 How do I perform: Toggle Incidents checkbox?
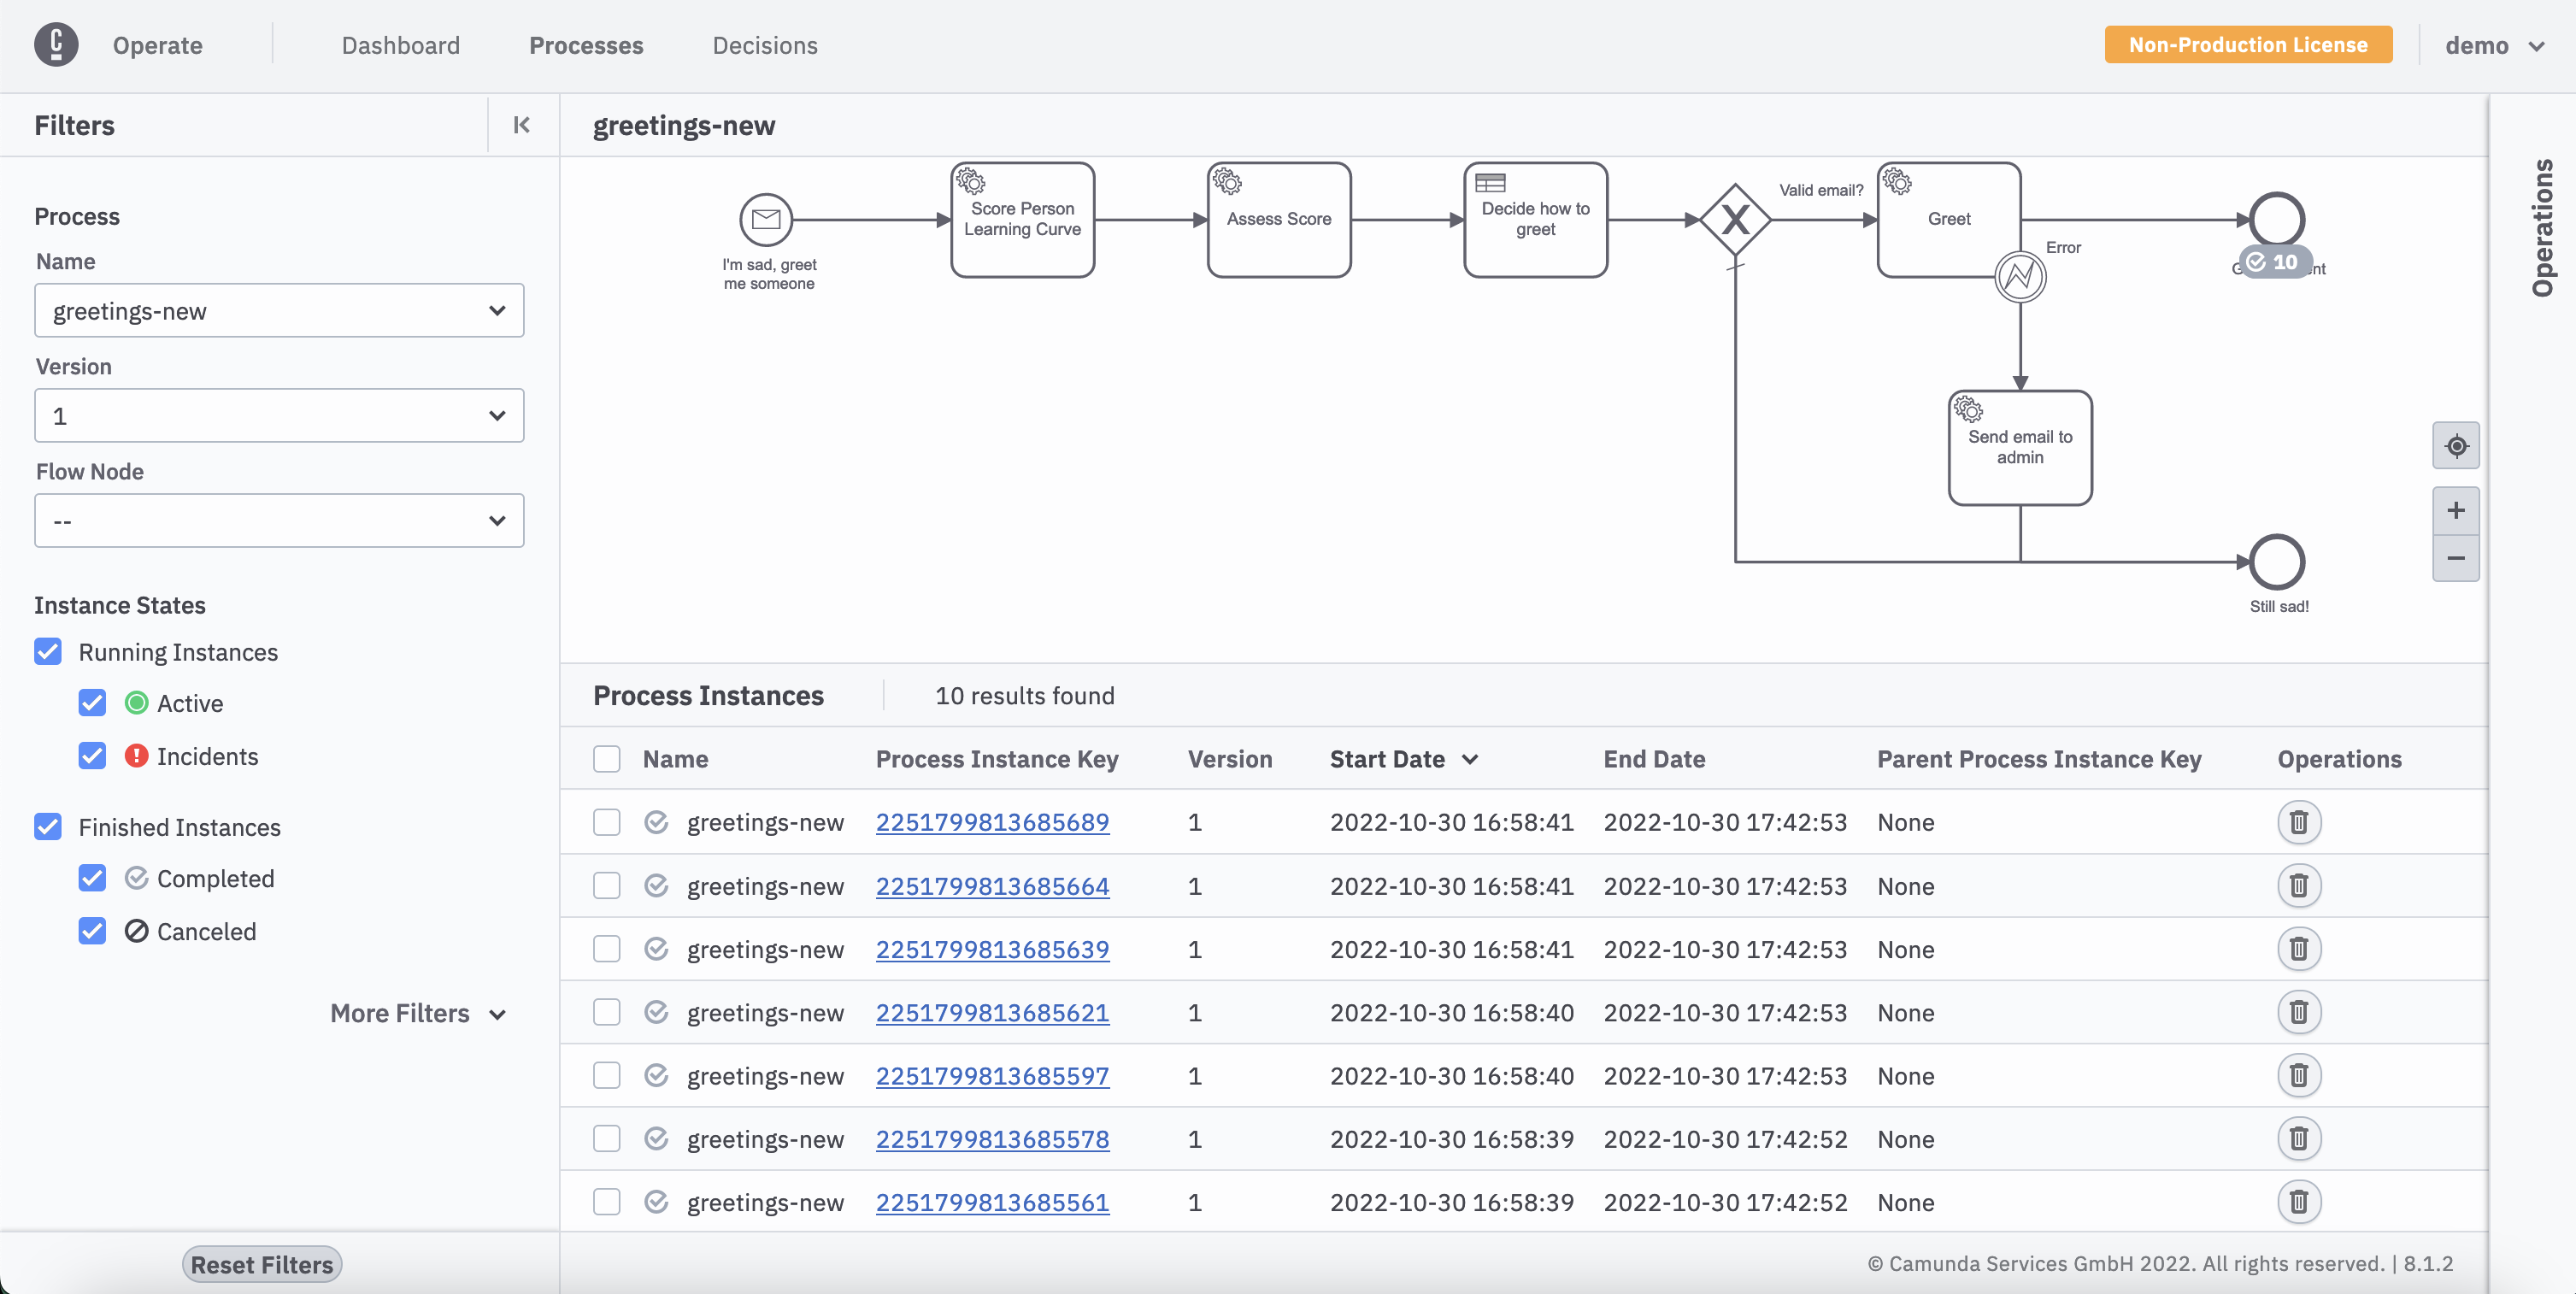(92, 756)
